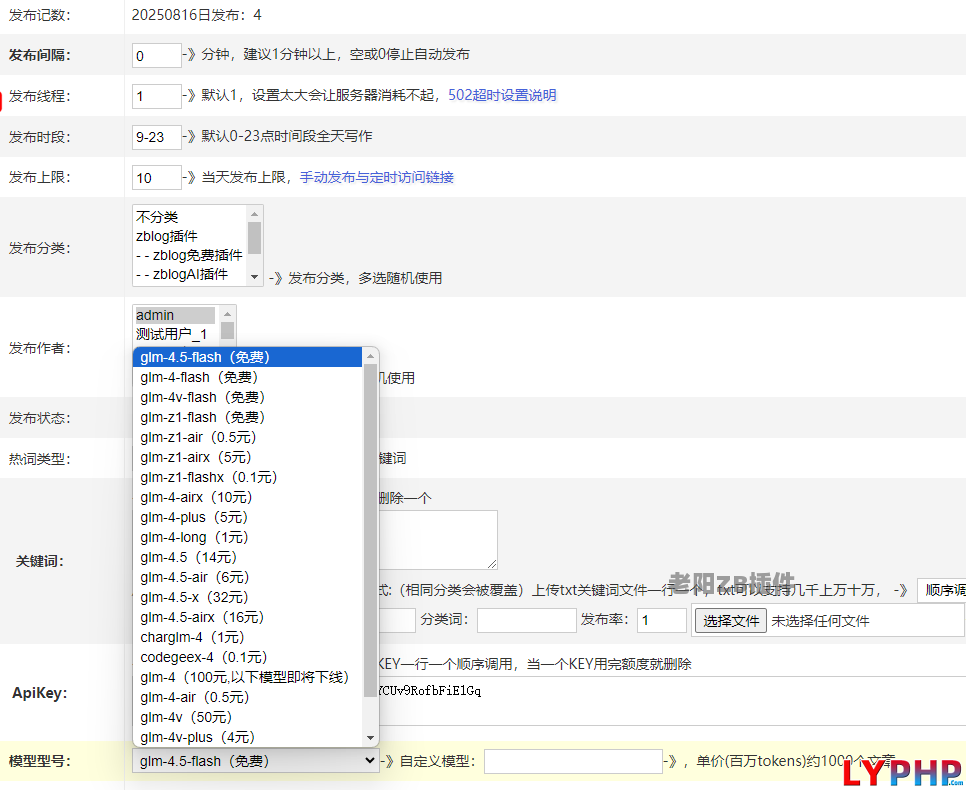The height and width of the screenshot is (790, 966).
Task: Pick glm-4.5-air（6元） from the list
Action: pos(247,577)
